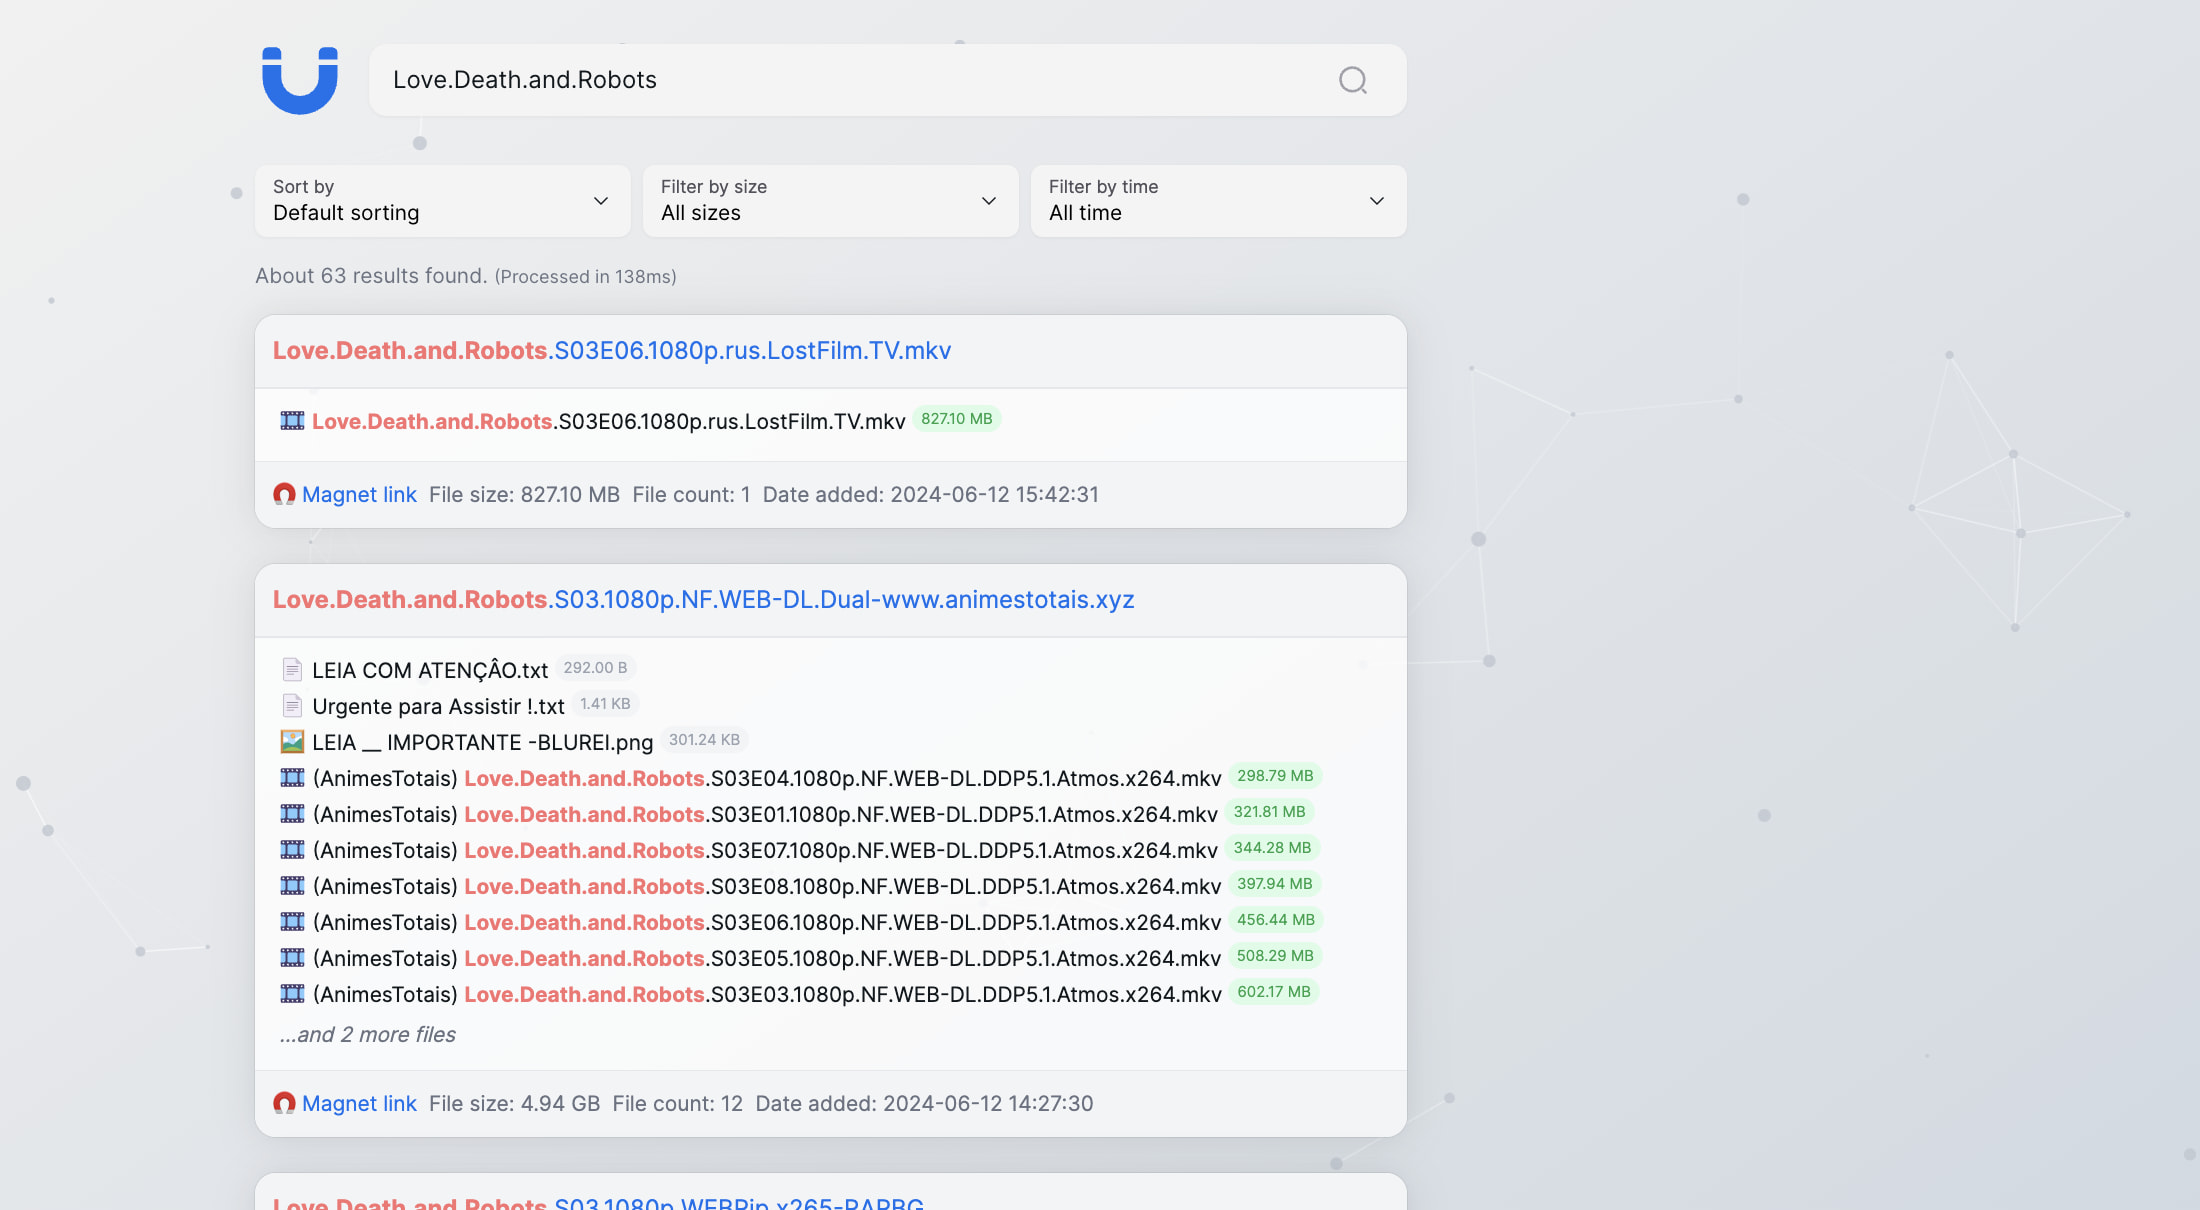Click the 292.00 B size badge
The image size is (2200, 1210).
click(595, 668)
